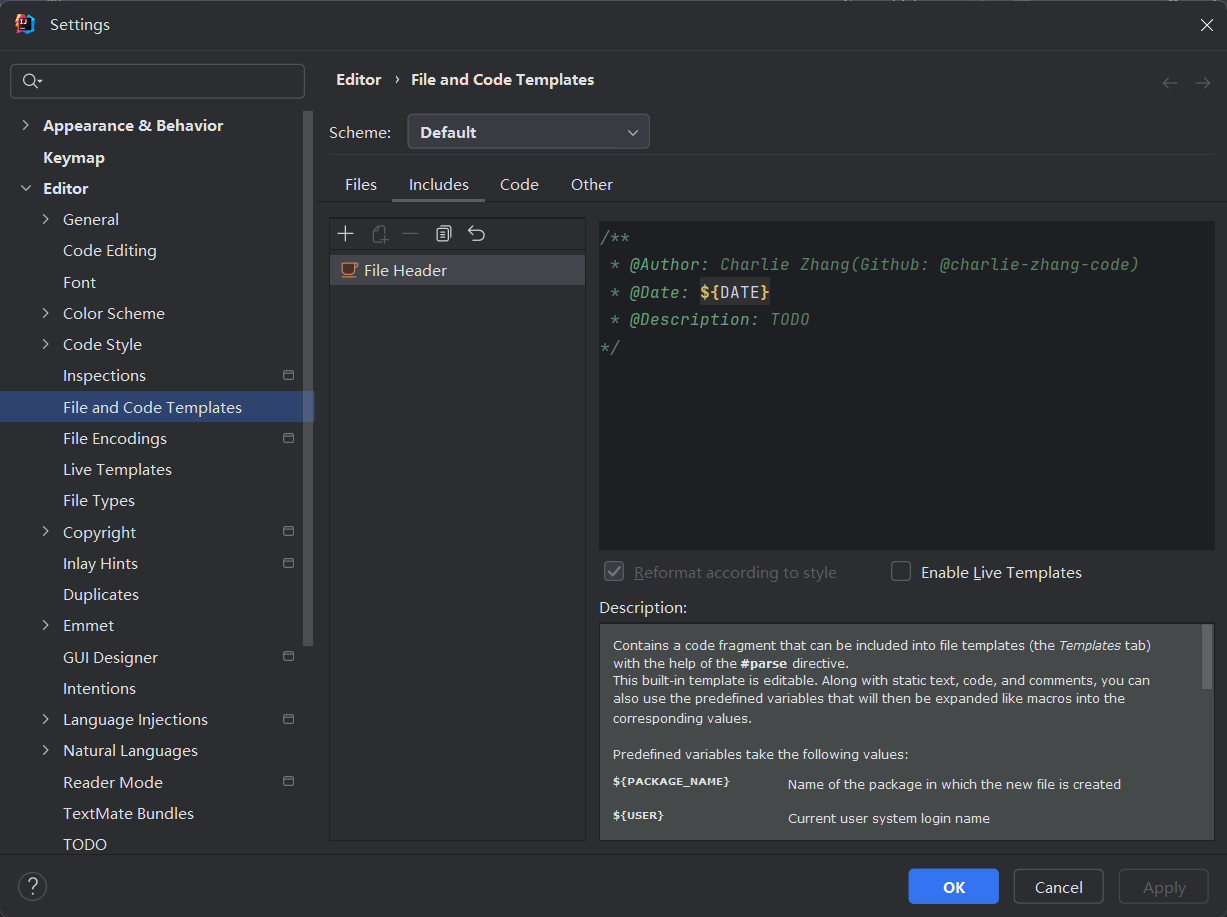Click the File Header coffee cup icon
The image size is (1227, 917).
coord(349,270)
